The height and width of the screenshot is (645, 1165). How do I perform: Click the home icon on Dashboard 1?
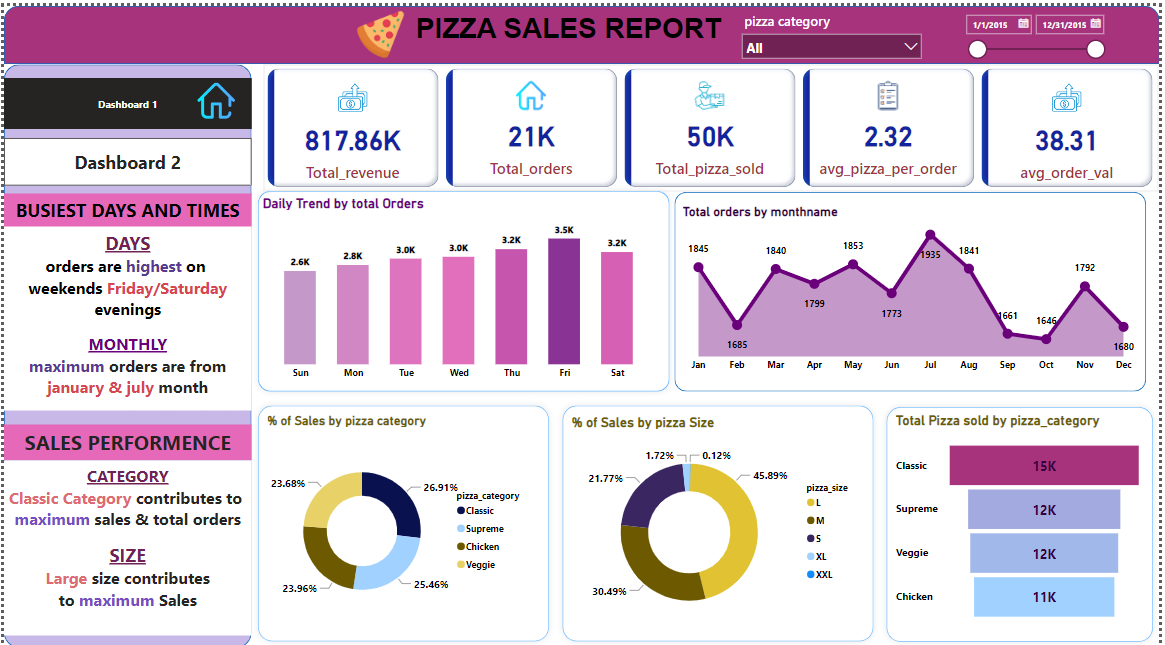coord(216,102)
